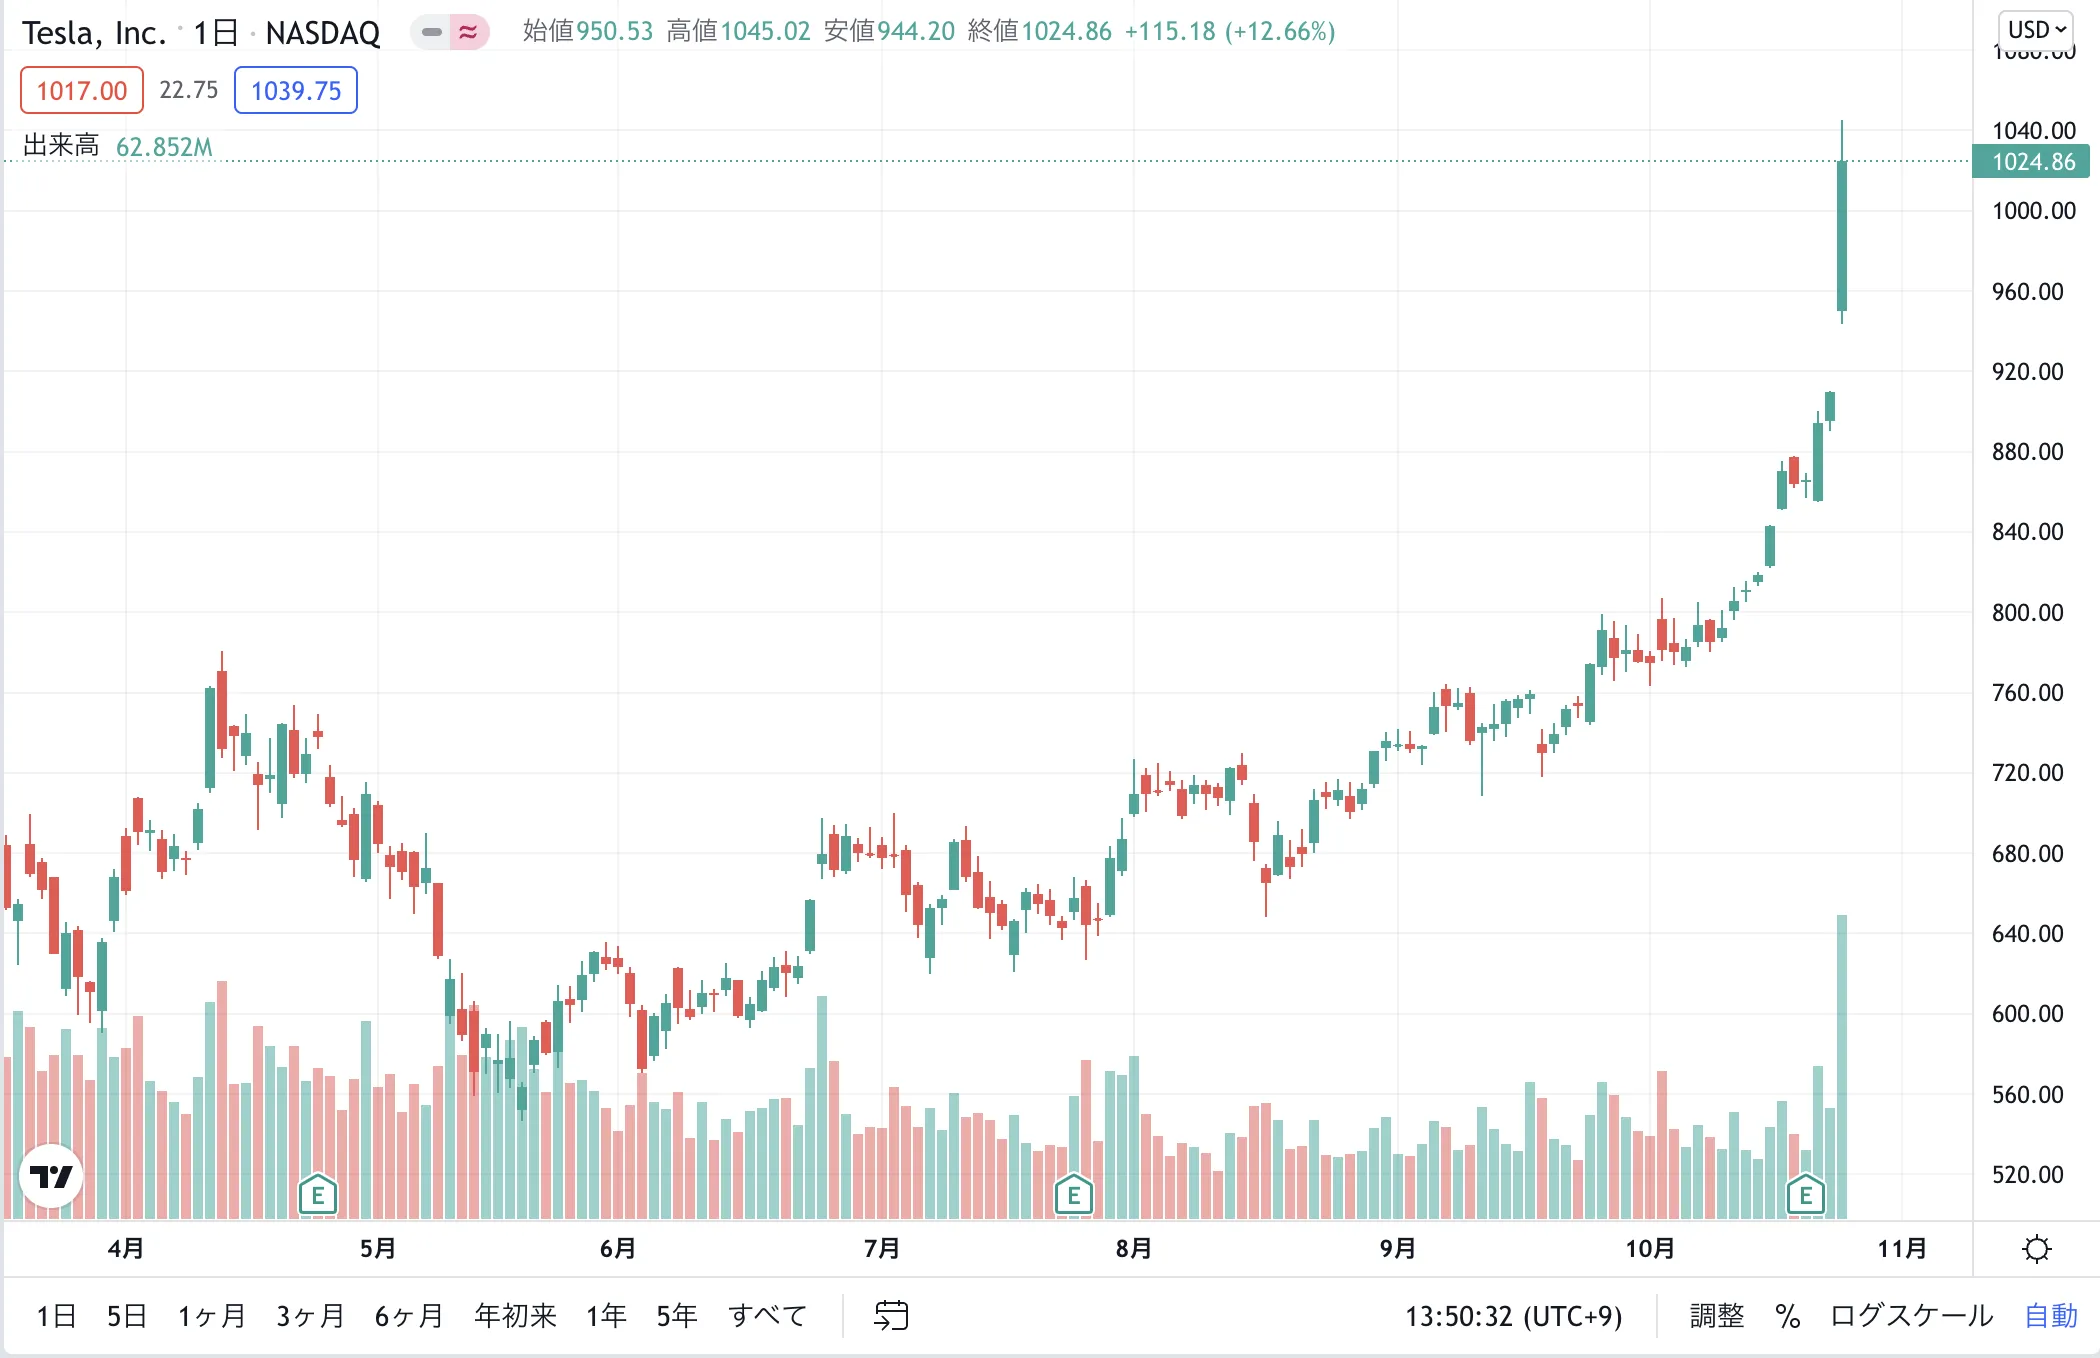Click the 11月 time axis label
Image resolution: width=2100 pixels, height=1358 pixels.
[x=1902, y=1249]
